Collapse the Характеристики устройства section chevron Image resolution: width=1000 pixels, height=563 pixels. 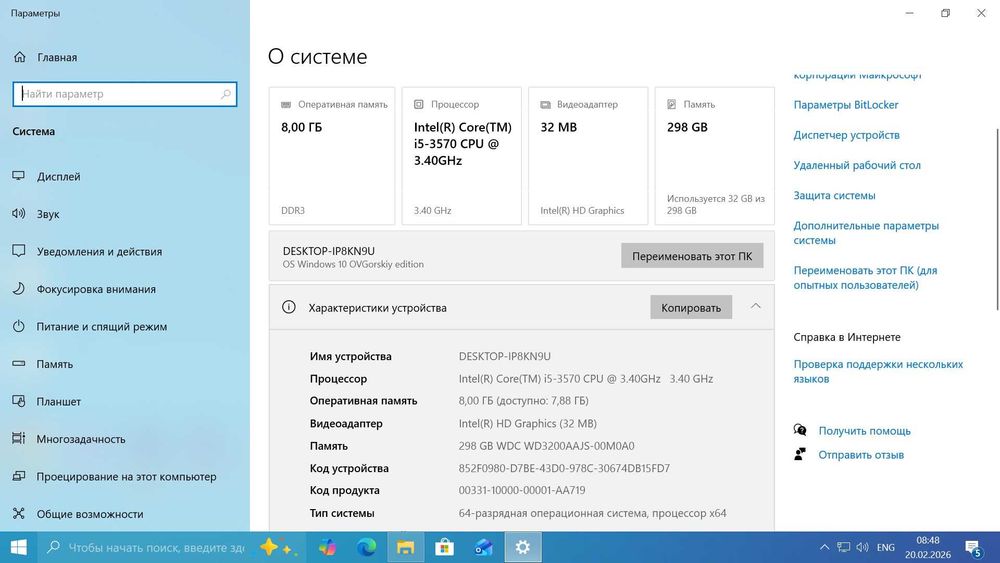[x=756, y=307]
